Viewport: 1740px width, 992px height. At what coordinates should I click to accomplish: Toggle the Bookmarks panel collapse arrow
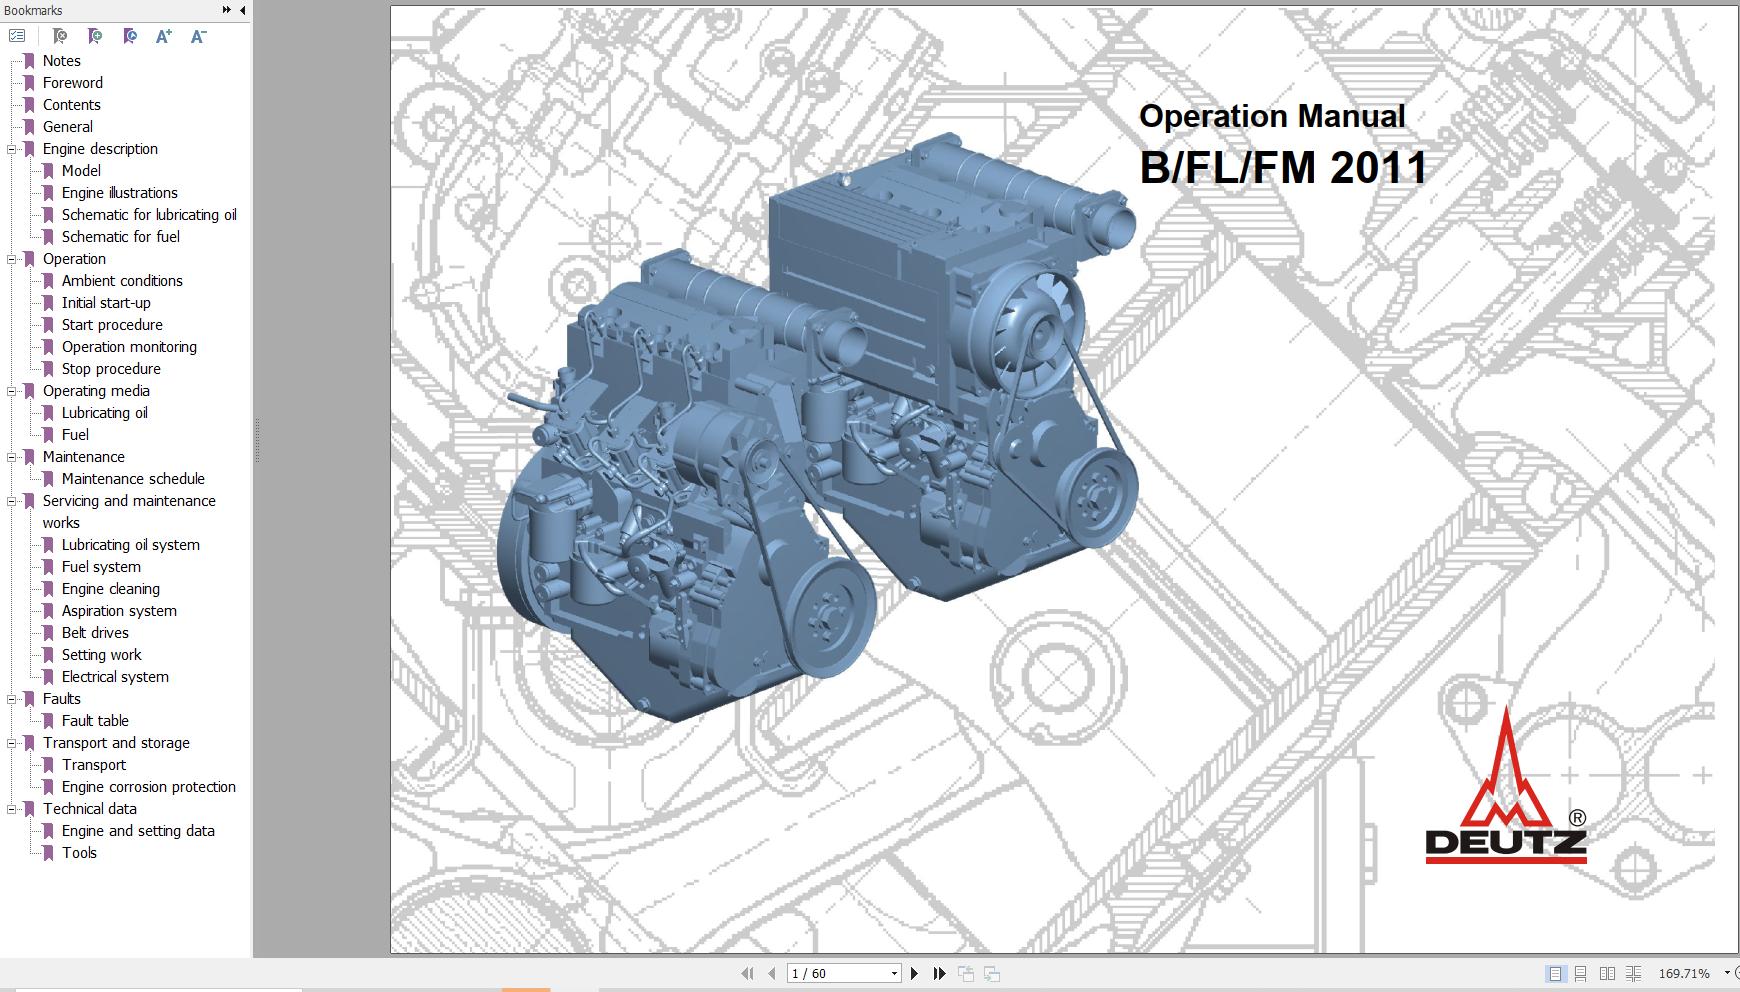pyautogui.click(x=241, y=10)
